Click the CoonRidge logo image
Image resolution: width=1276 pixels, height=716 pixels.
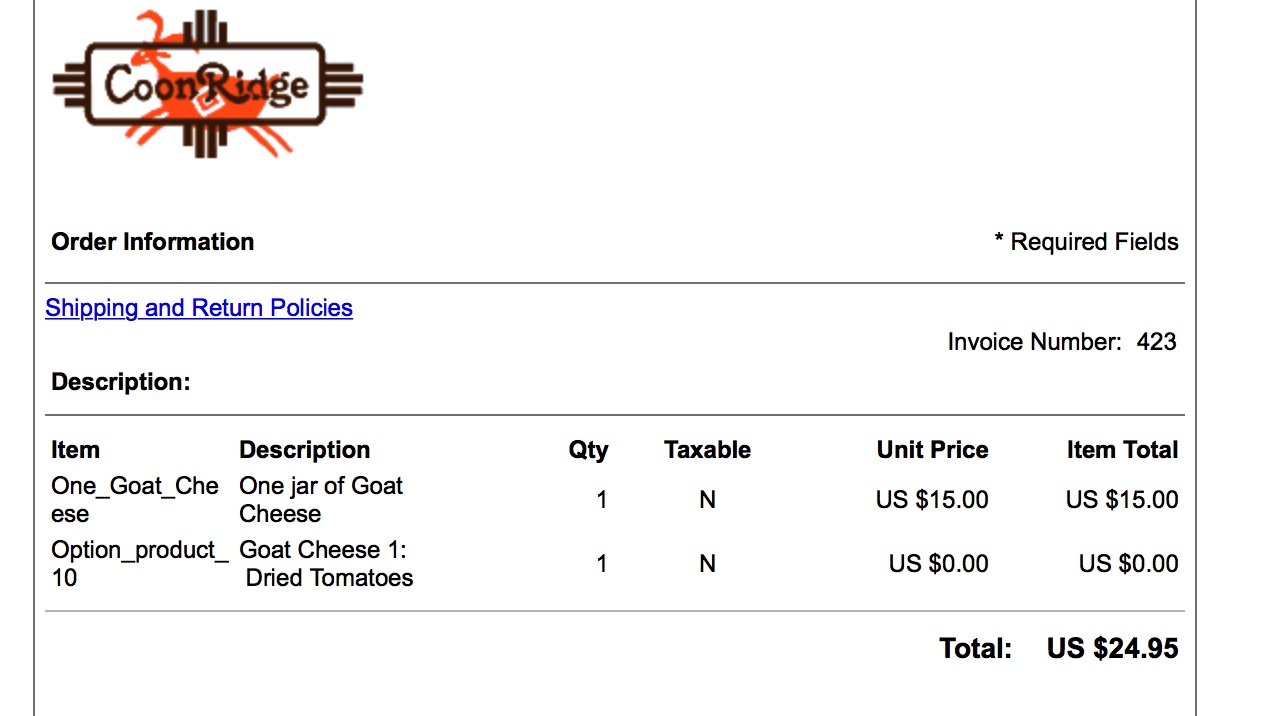pyautogui.click(x=207, y=84)
